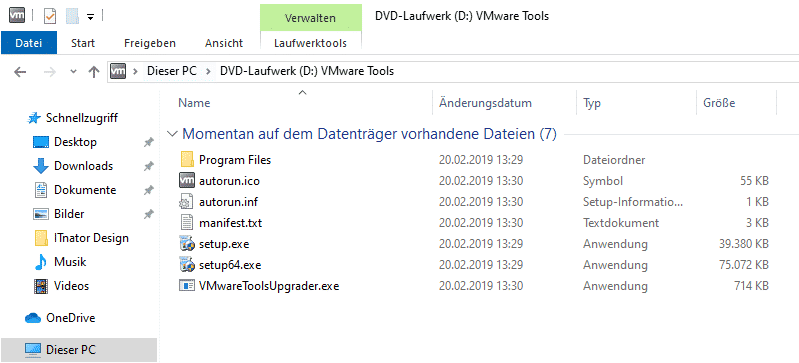
Task: Switch to the Start ribbon tab
Action: click(x=83, y=43)
